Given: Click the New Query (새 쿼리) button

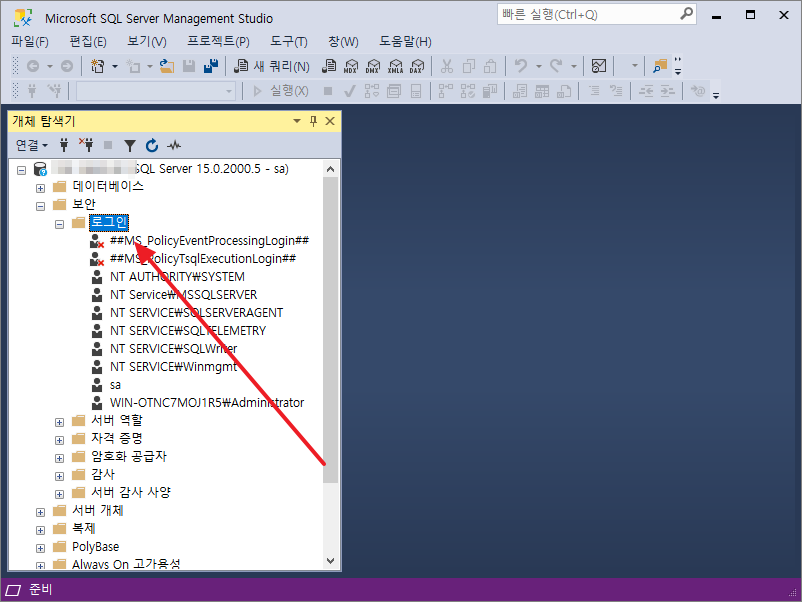Looking at the screenshot, I should (272, 66).
